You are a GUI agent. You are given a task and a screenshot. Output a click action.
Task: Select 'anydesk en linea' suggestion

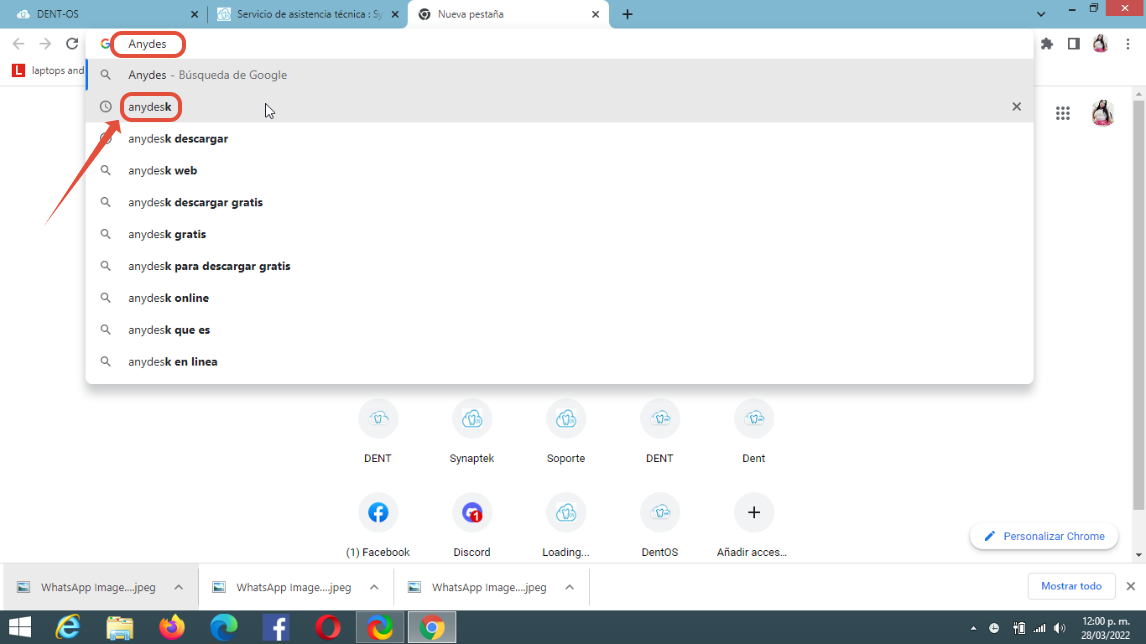point(560,362)
